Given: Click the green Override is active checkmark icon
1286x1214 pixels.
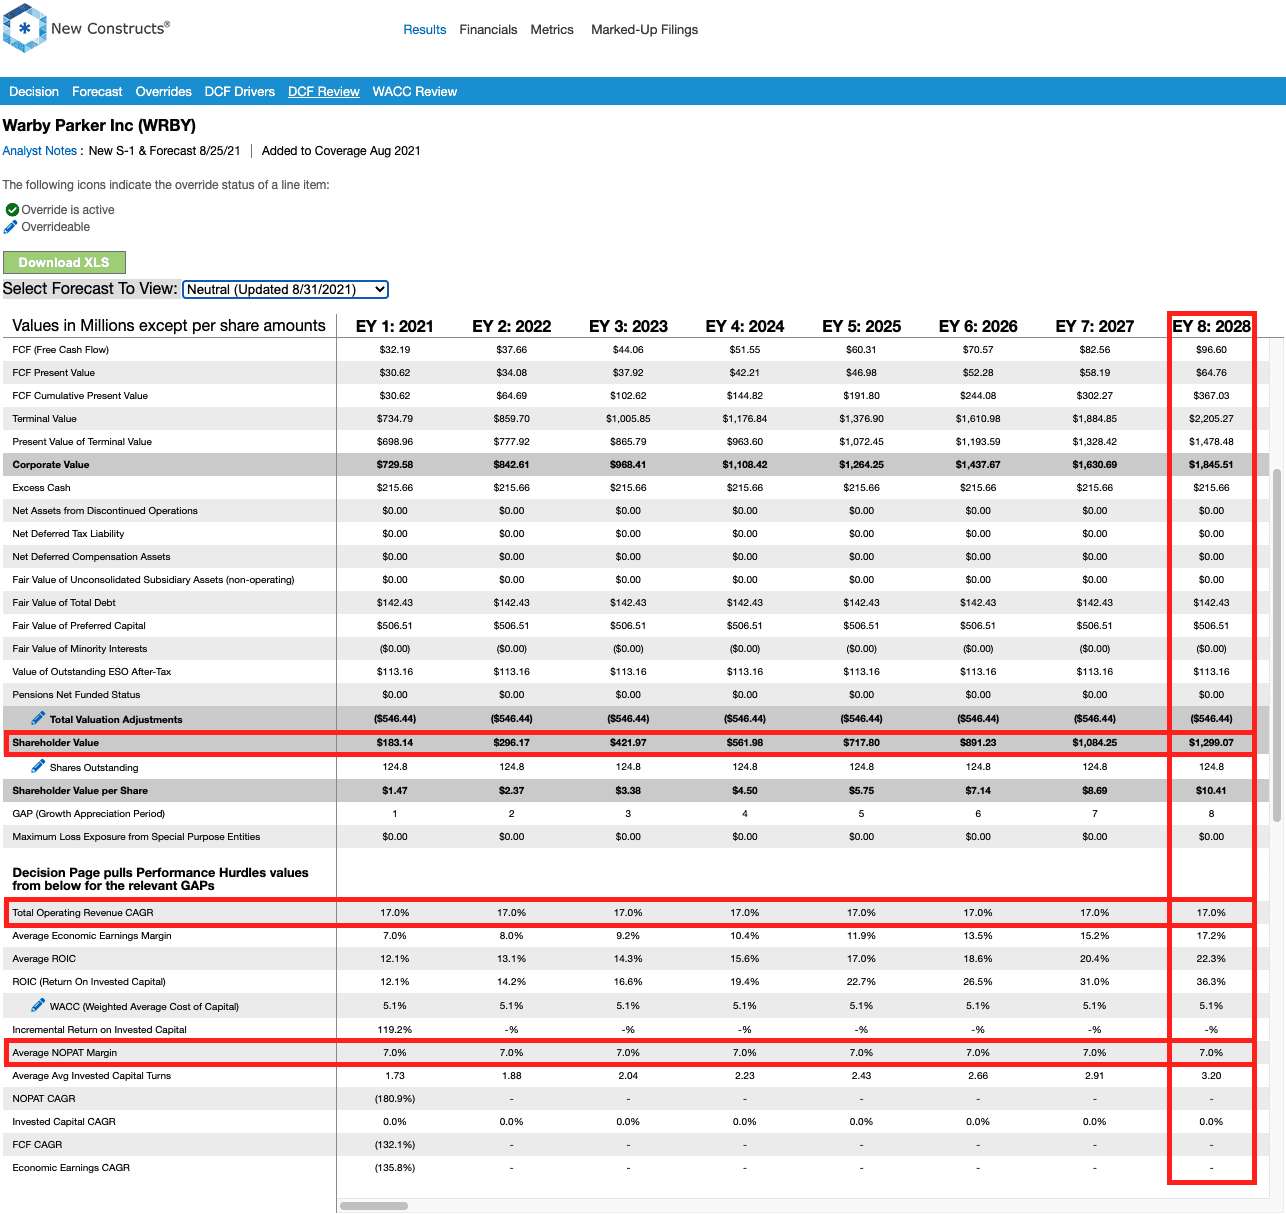Looking at the screenshot, I should (x=12, y=210).
